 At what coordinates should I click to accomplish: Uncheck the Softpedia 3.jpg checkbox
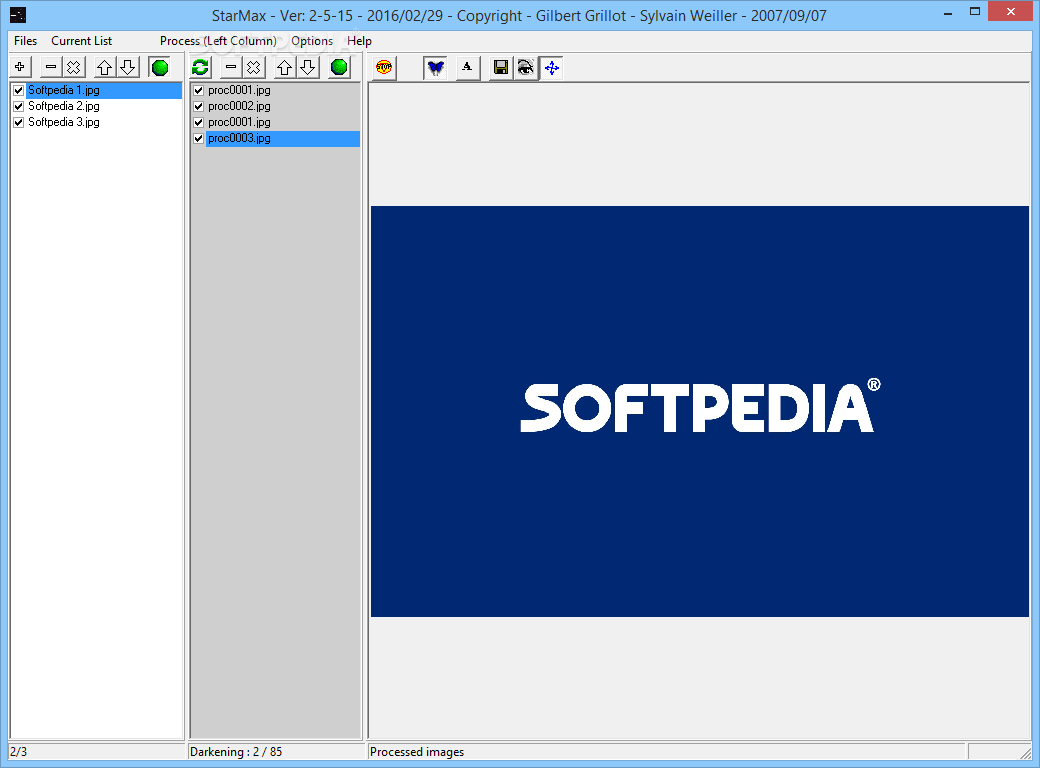[19, 122]
